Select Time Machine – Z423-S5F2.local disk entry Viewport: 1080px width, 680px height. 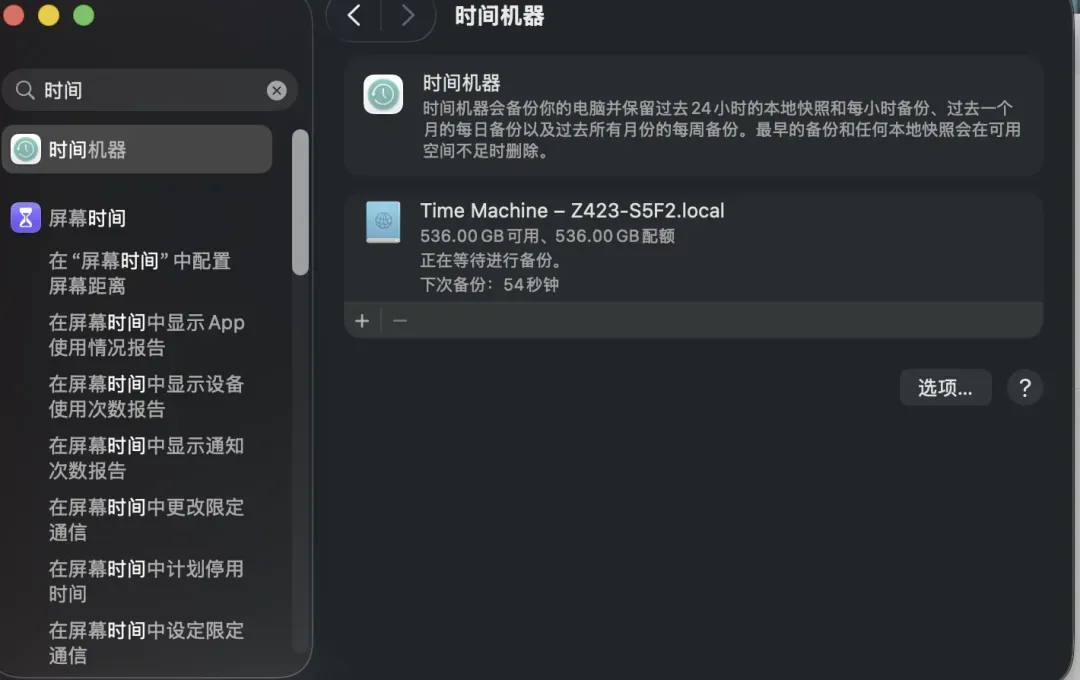click(x=572, y=211)
